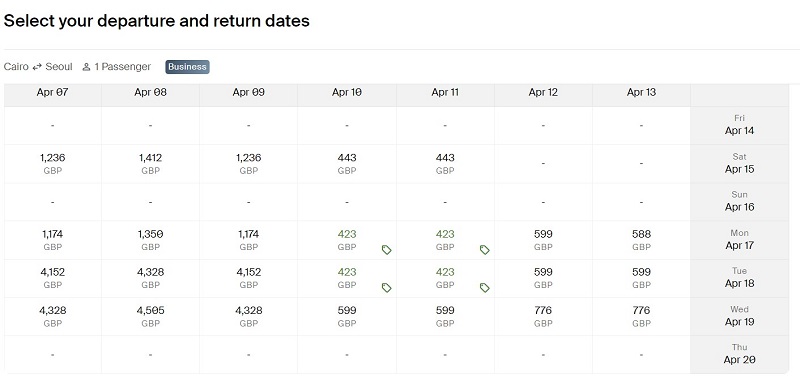Image resolution: width=800 pixels, height=383 pixels.
Task: Click the round-trip arrows between Cairo and Seoul
Action: (37, 67)
